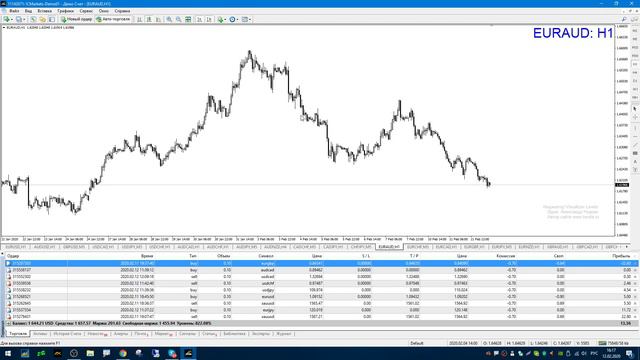Switch chart to candlestick style
Image resolution: width=640 pixels, height=360 pixels.
pos(149,19)
